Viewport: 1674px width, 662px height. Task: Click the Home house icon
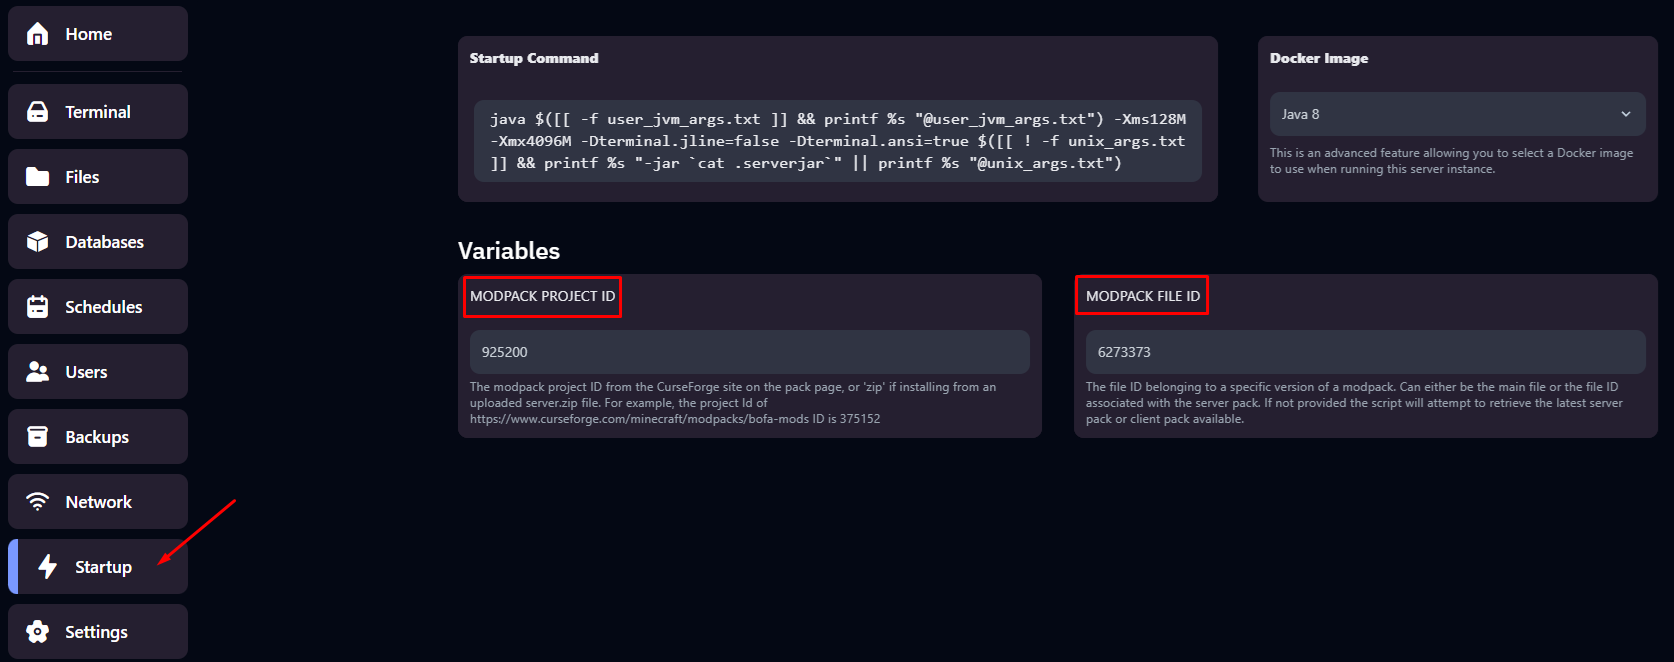38,34
